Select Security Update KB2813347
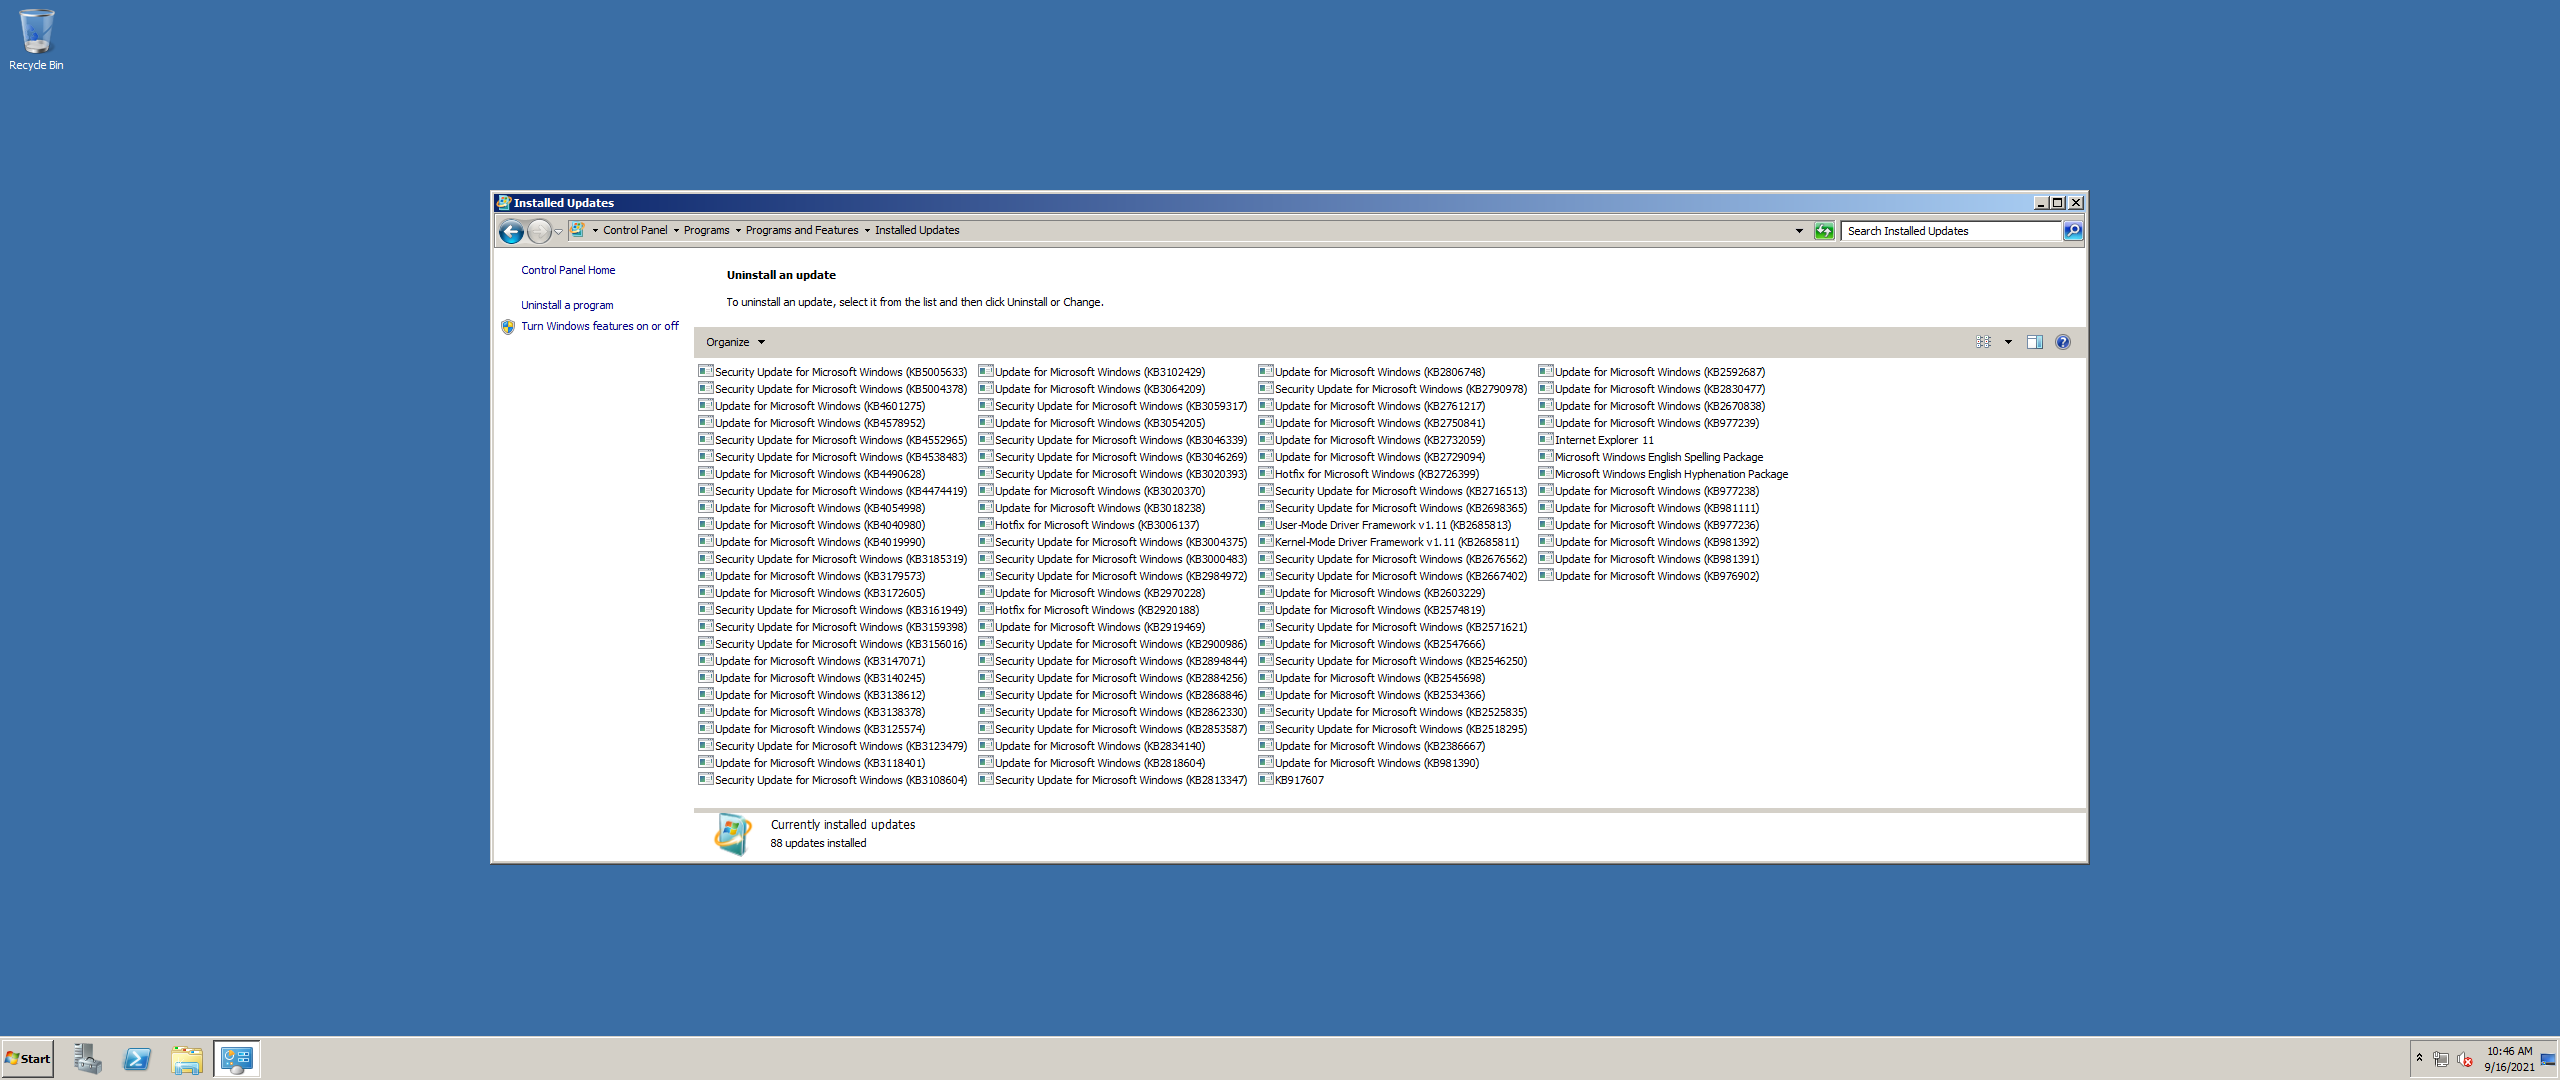 click(x=1113, y=780)
